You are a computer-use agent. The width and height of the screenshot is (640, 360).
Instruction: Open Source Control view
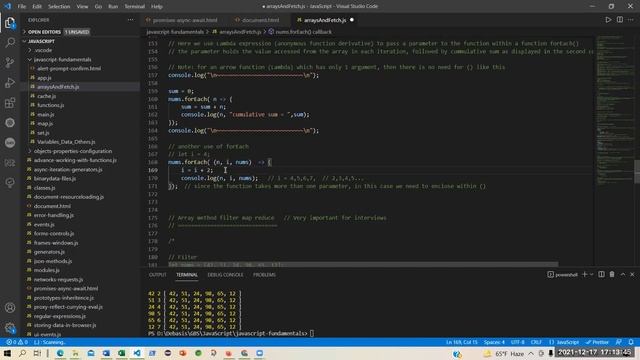10,62
